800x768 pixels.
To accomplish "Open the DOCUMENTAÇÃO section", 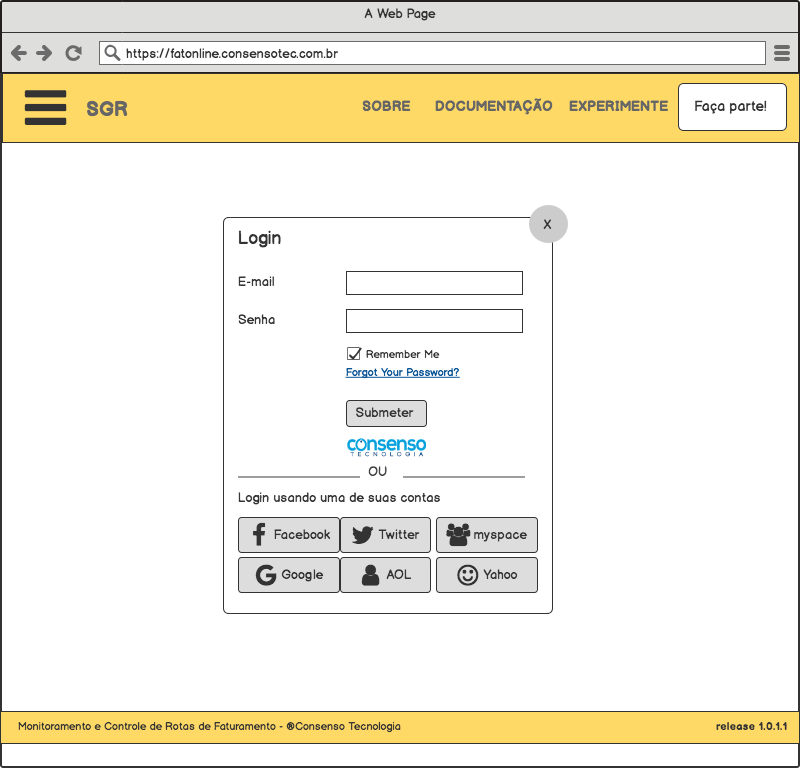I will [x=494, y=106].
